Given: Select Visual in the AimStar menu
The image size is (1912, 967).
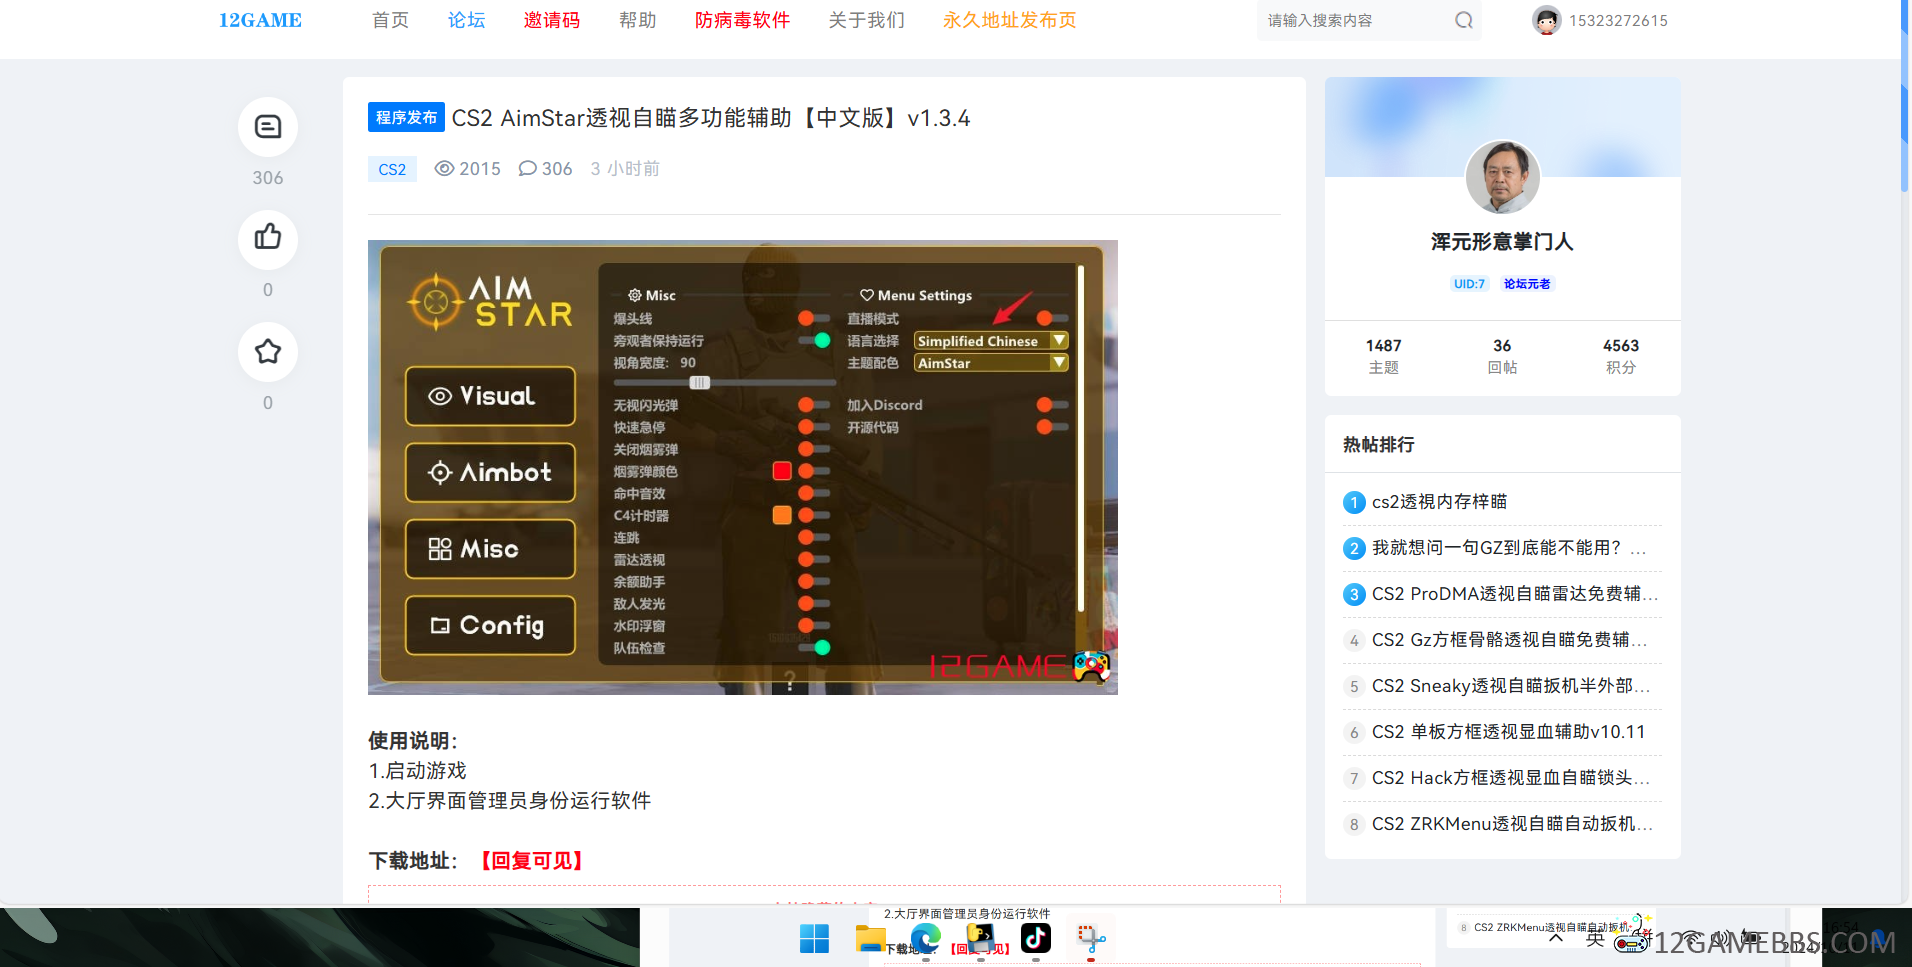Looking at the screenshot, I should click(490, 396).
